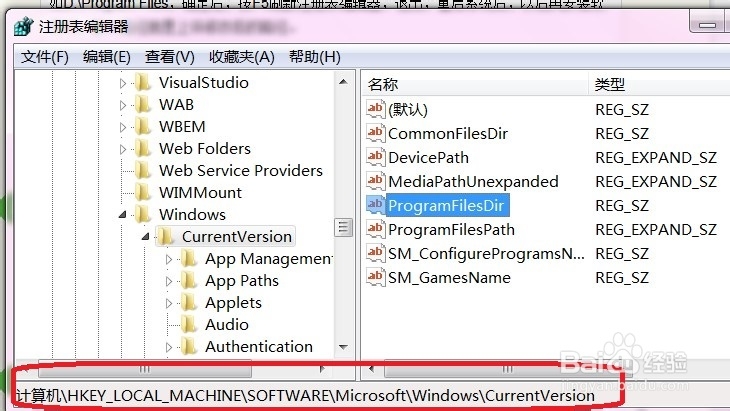This screenshot has width=730, height=411.
Task: Click the string icon beside ProgramFilesPath
Action: tap(375, 229)
